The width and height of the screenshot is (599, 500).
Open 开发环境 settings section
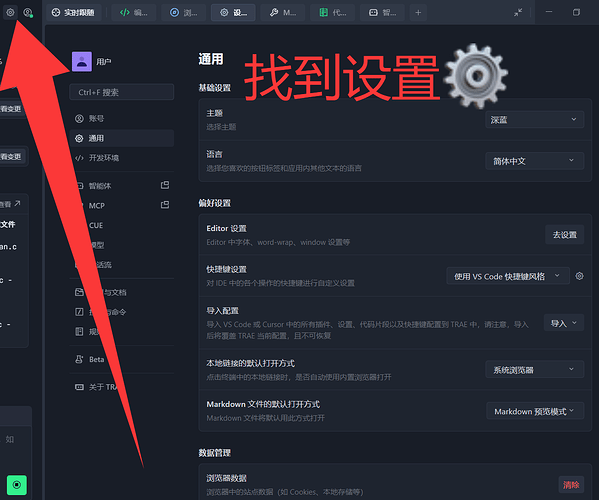coord(121,158)
